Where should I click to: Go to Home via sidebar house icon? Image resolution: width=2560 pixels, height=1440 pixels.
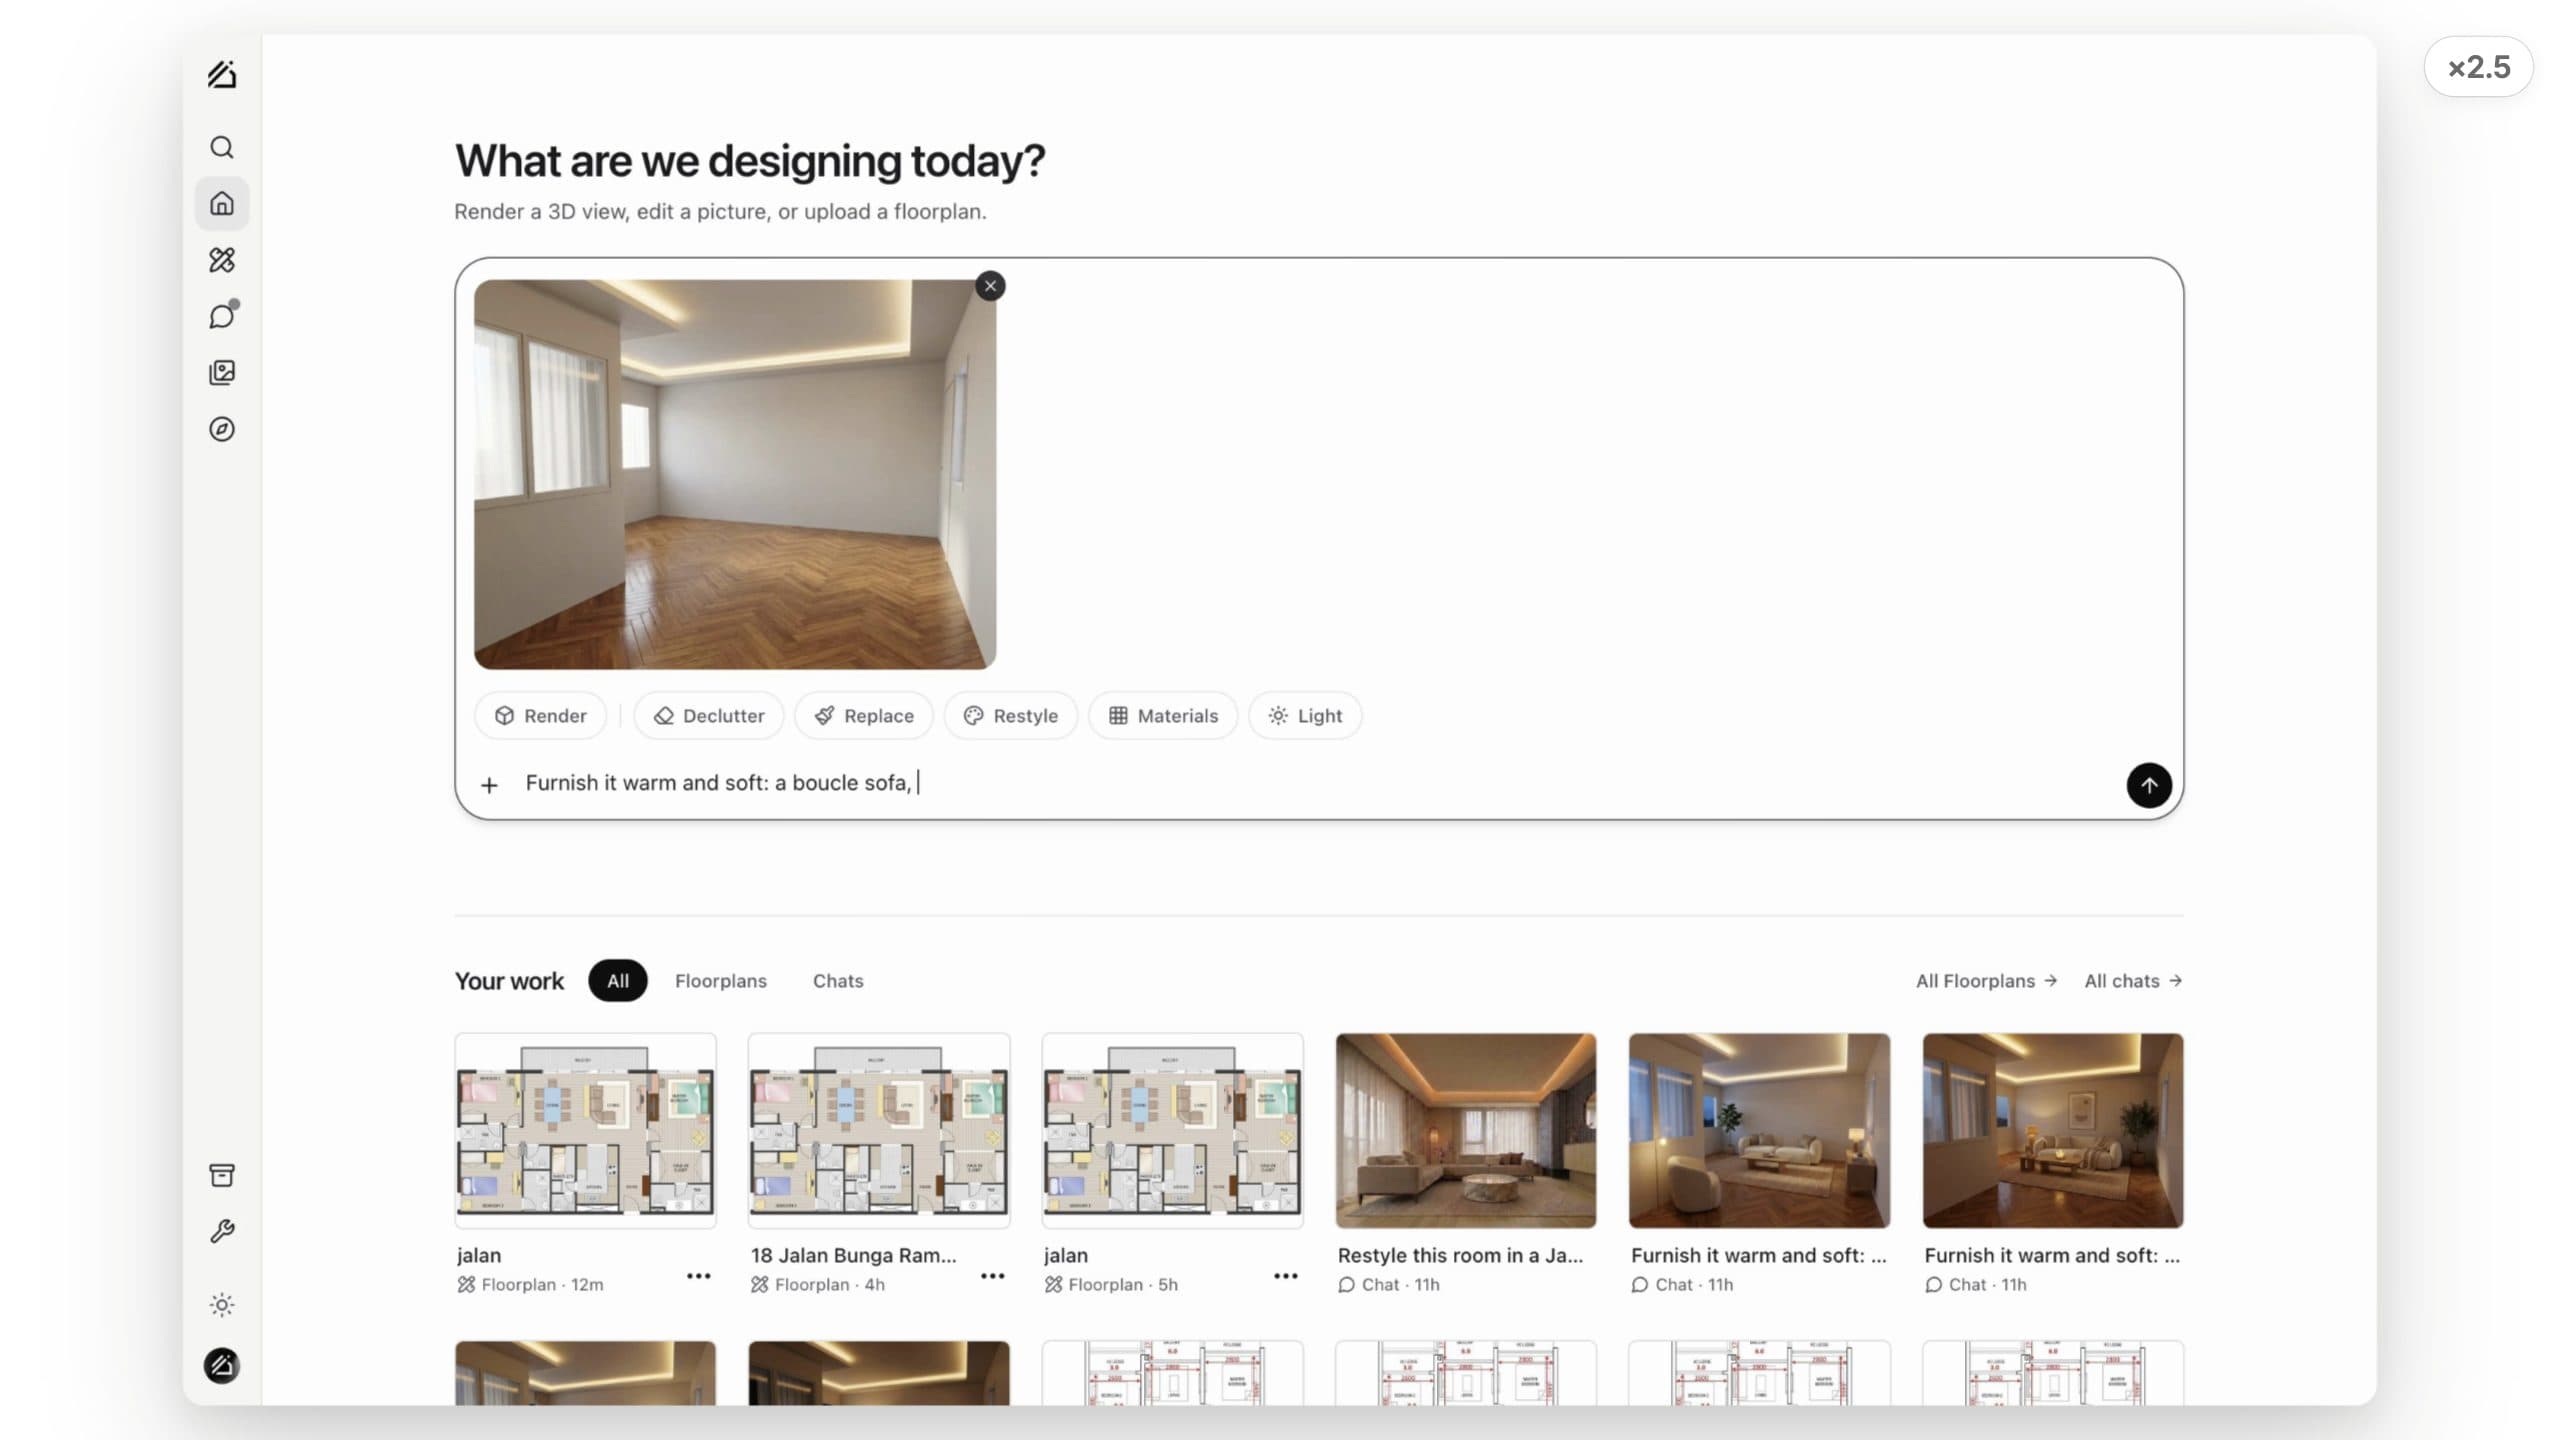(x=222, y=204)
